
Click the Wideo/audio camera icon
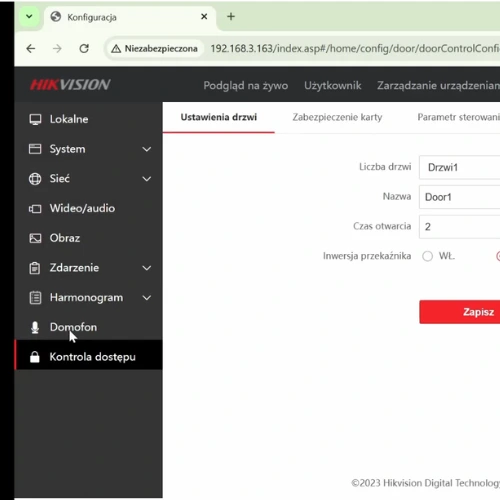point(35,209)
